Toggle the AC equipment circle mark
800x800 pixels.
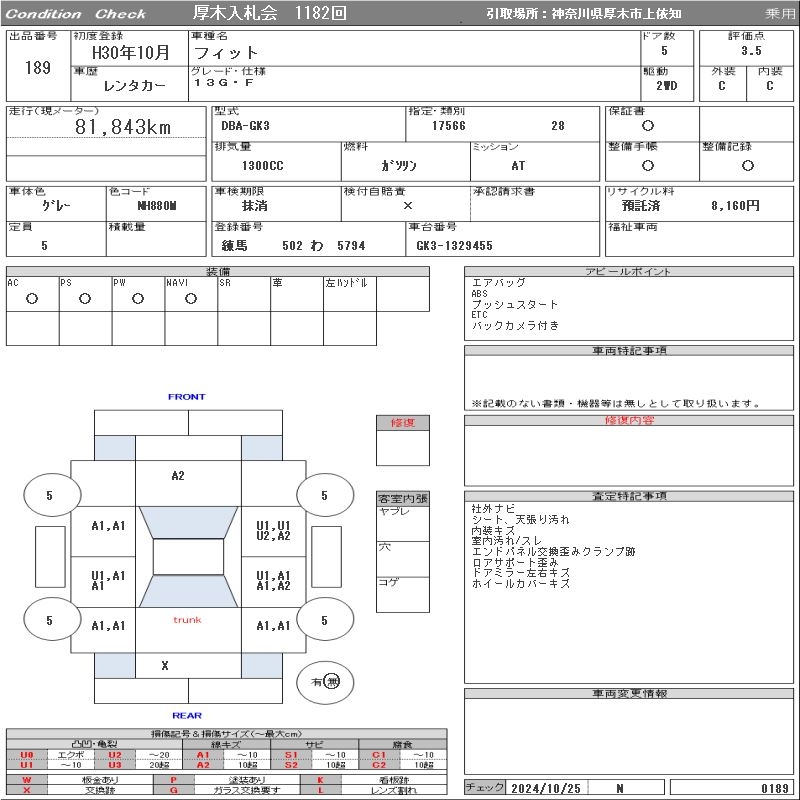click(32, 298)
